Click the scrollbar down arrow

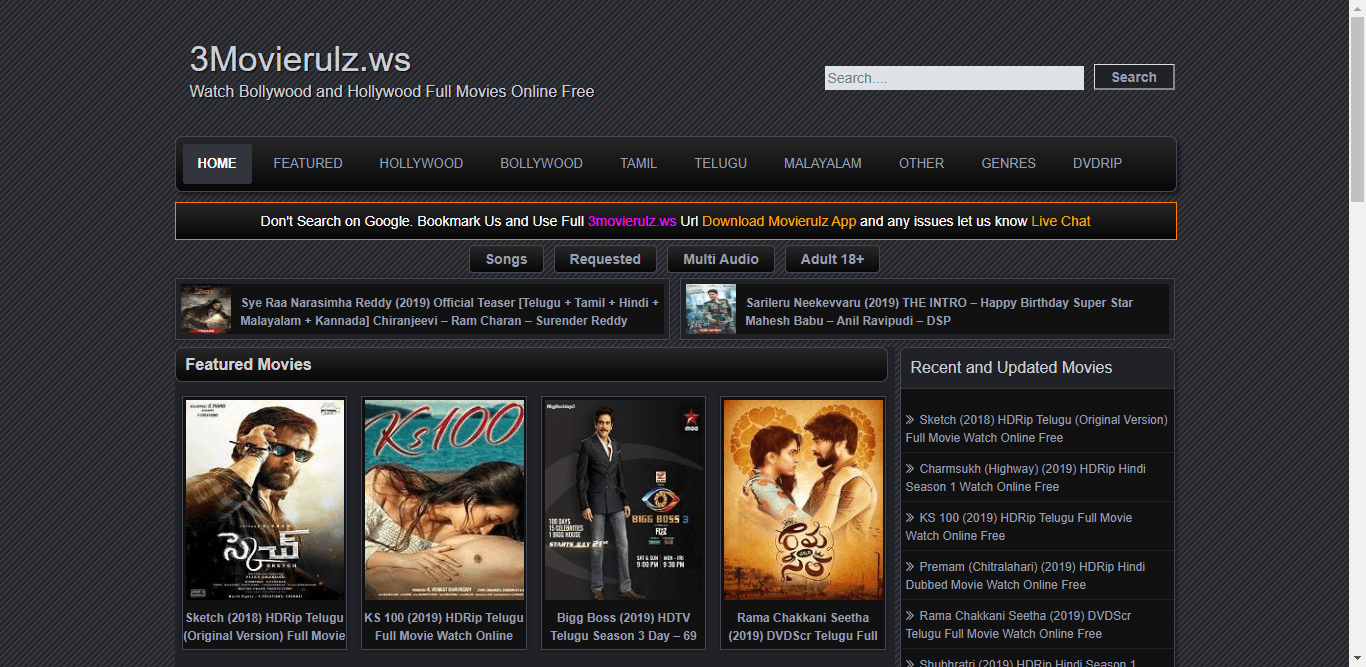point(1357,659)
